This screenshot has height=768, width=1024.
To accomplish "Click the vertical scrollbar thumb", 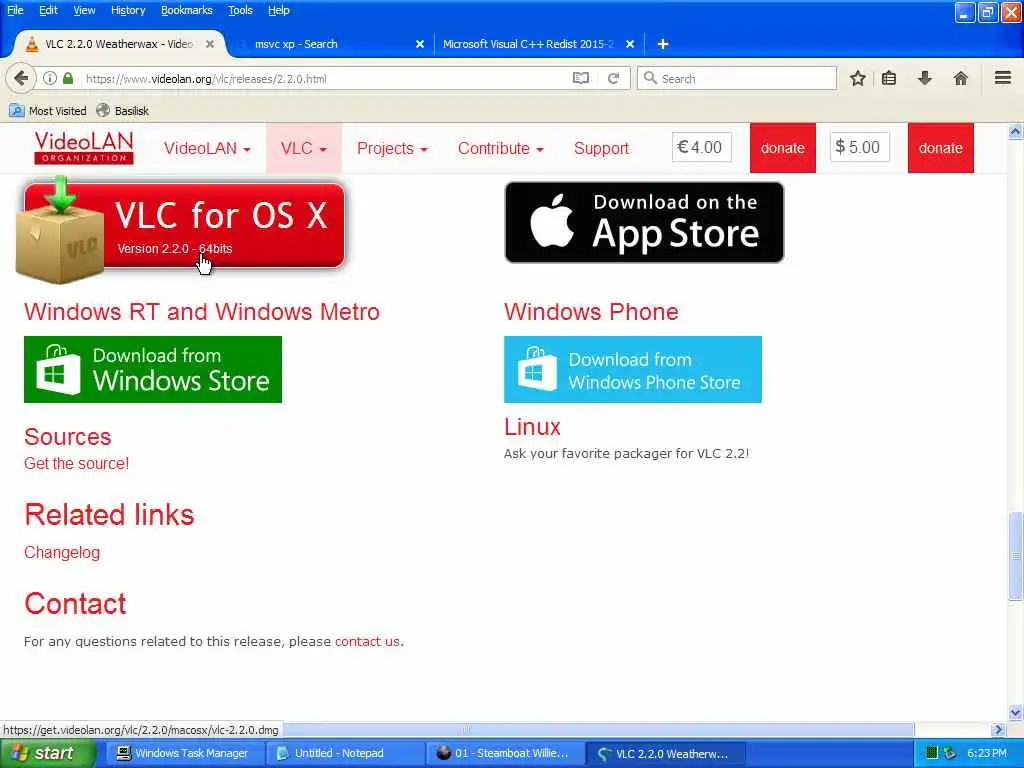I will [x=1016, y=556].
